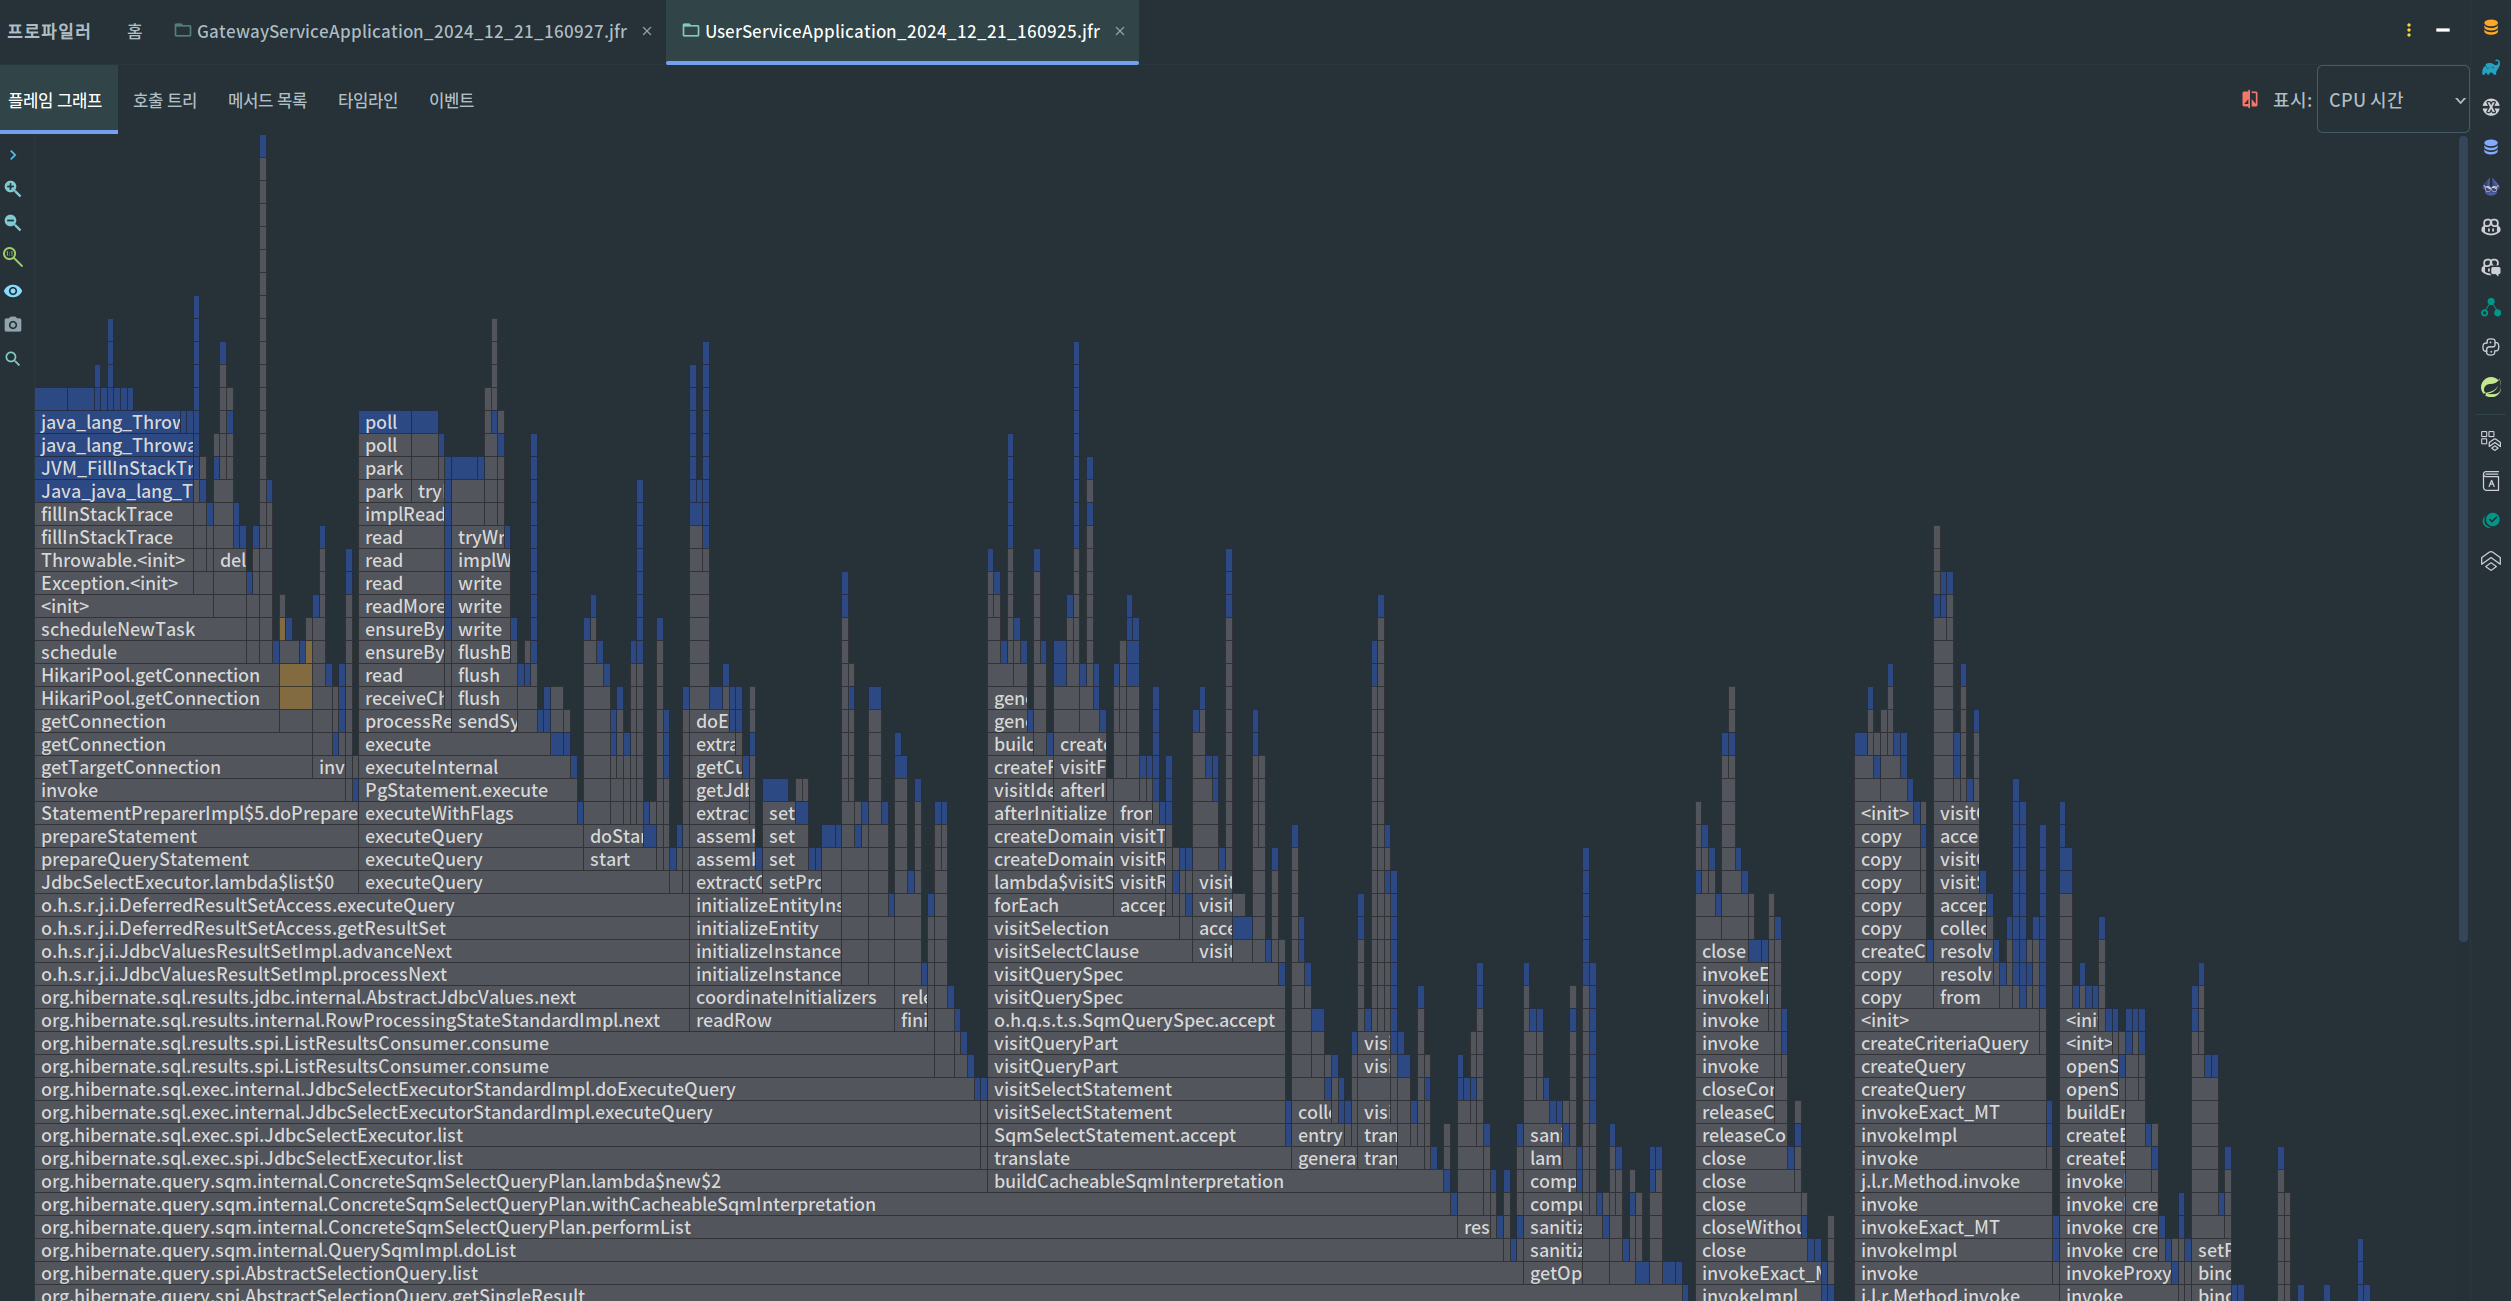Open the GatewayServiceApplication jfr tab

click(411, 31)
